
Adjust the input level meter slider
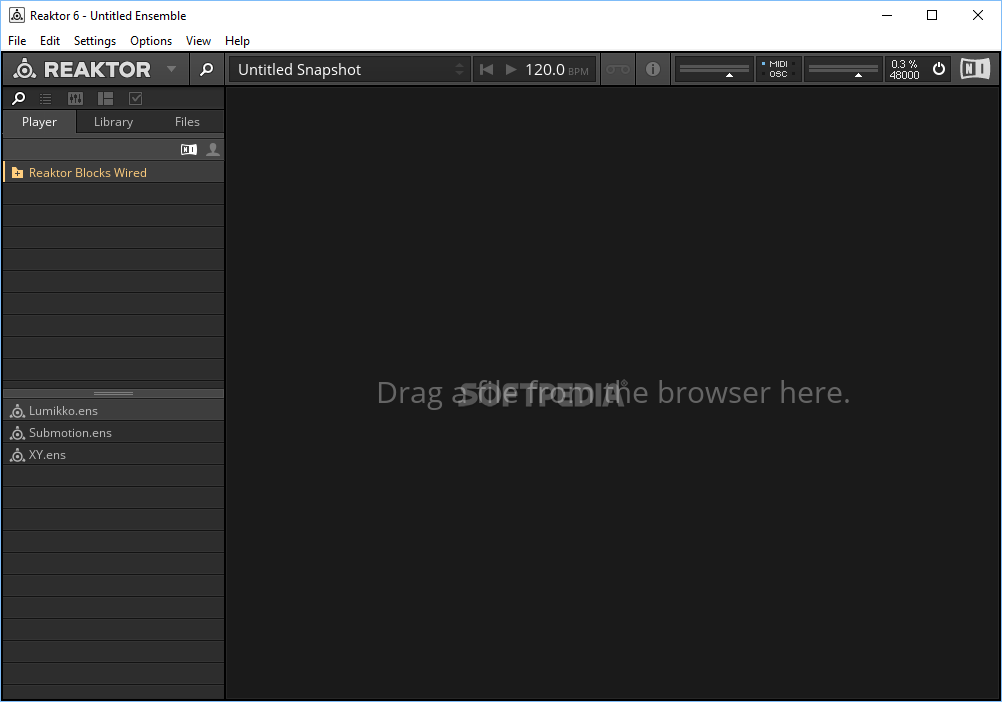click(x=714, y=70)
